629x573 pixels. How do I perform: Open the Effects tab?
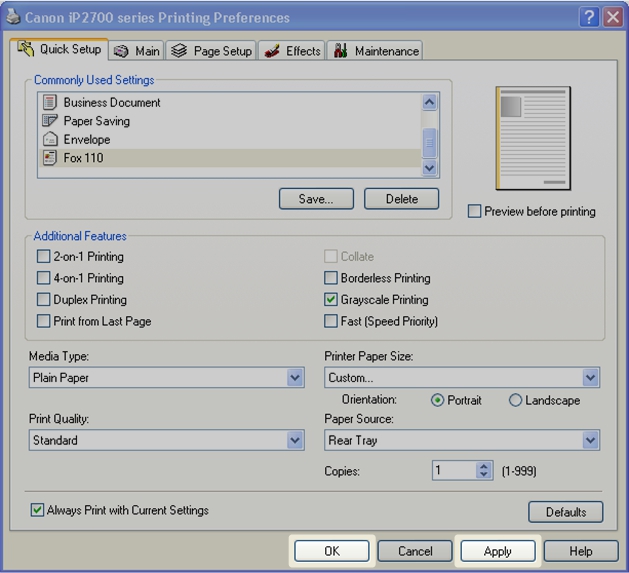coord(293,51)
